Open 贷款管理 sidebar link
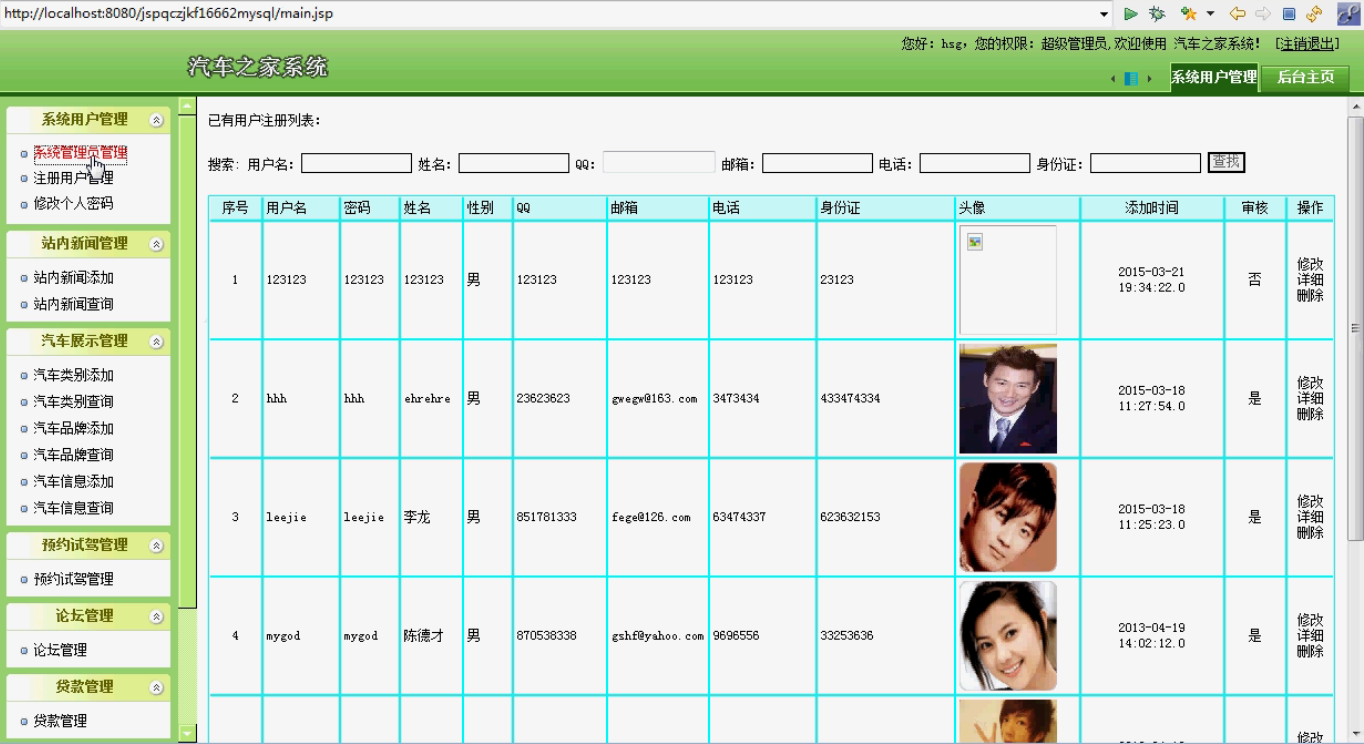 (x=60, y=721)
